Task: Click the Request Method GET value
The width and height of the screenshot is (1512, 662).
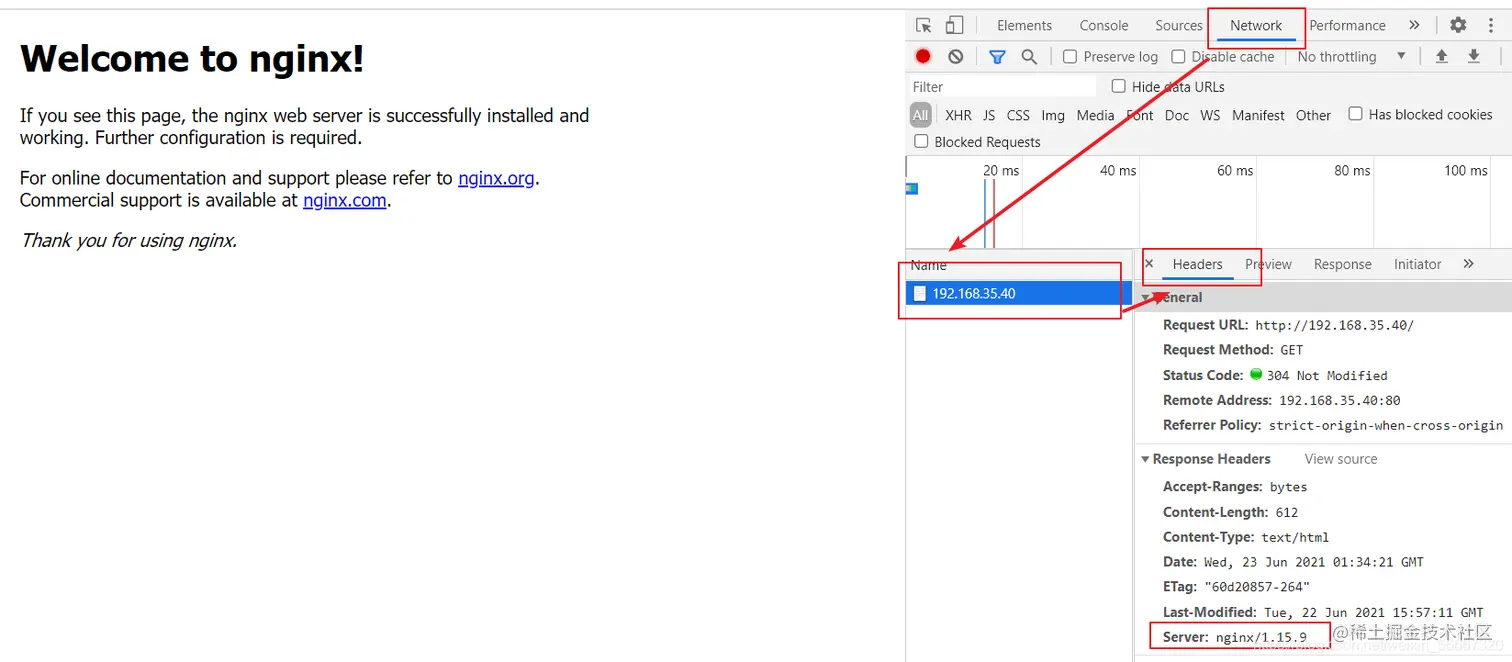Action: pos(1292,350)
